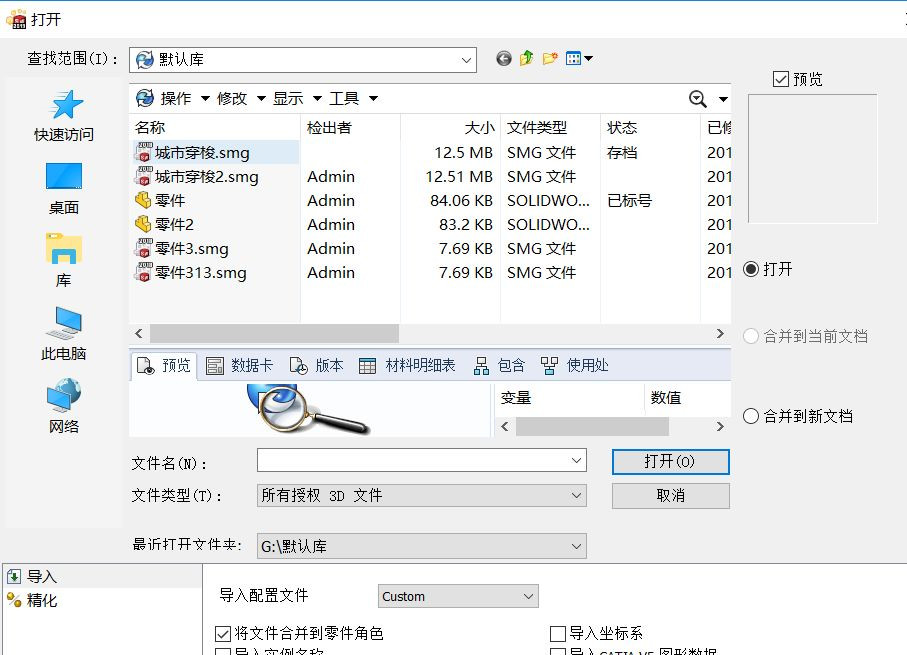Open the 材料明细表 tab
The width and height of the screenshot is (907, 655).
408,366
